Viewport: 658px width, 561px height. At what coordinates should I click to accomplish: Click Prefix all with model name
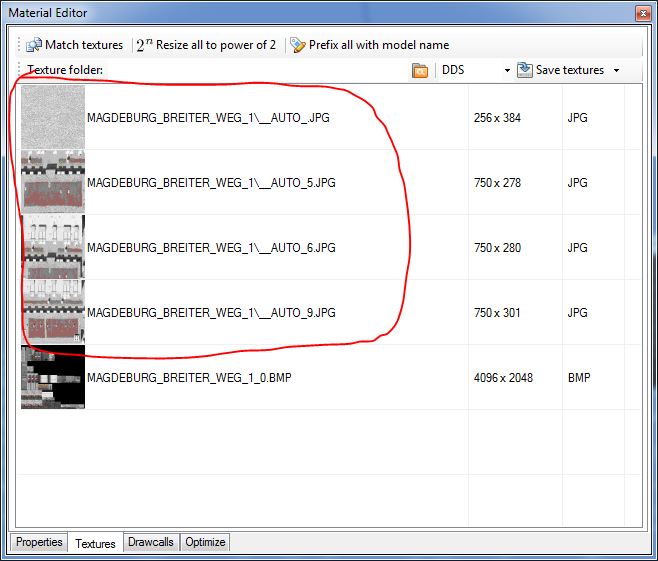(x=369, y=45)
